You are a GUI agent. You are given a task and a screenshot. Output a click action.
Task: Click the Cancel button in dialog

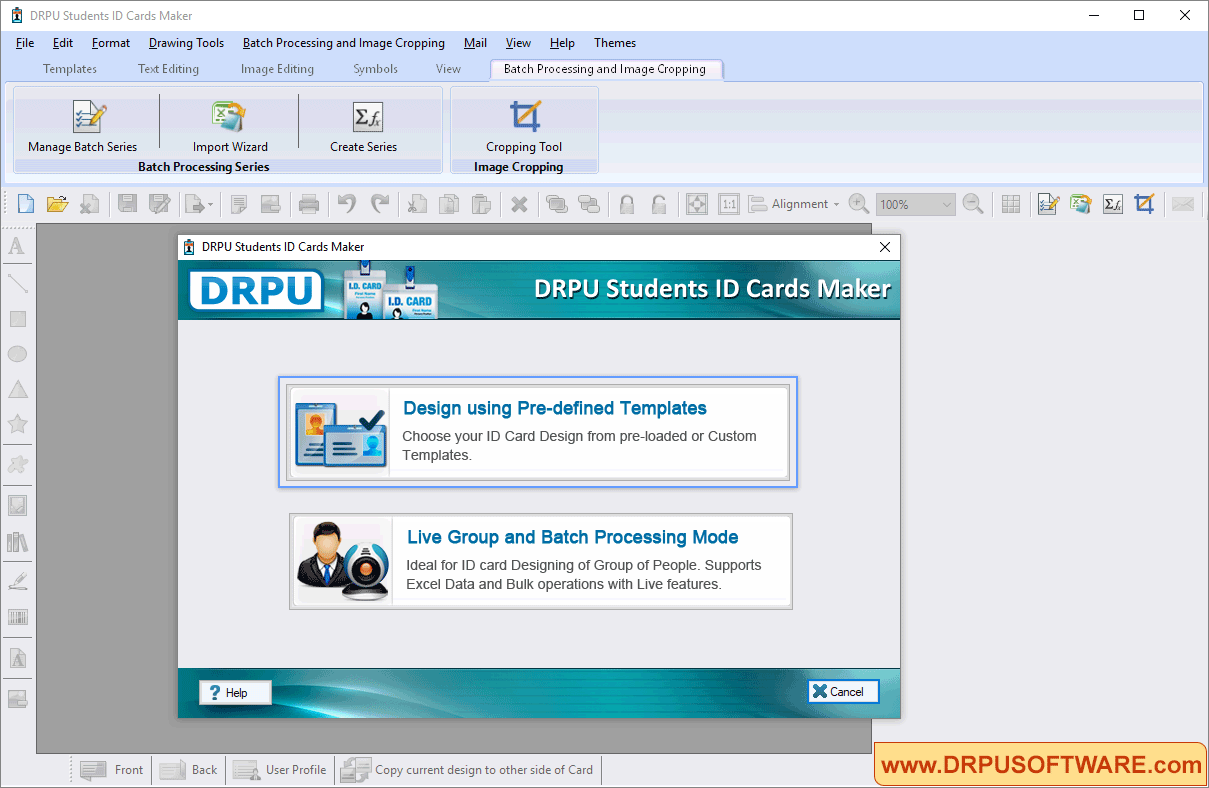(843, 691)
